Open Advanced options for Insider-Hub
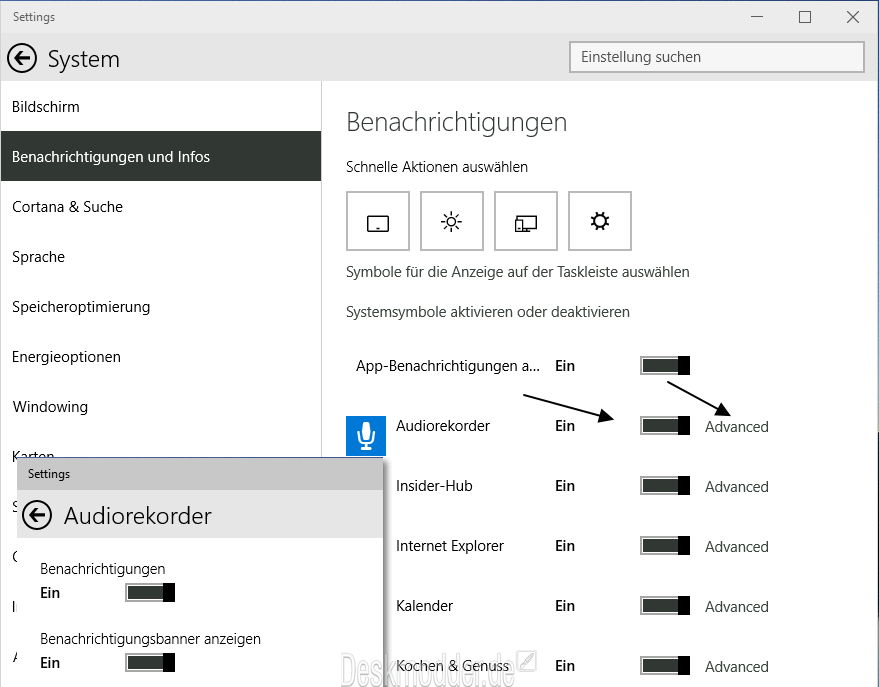The width and height of the screenshot is (879, 687). (737, 487)
